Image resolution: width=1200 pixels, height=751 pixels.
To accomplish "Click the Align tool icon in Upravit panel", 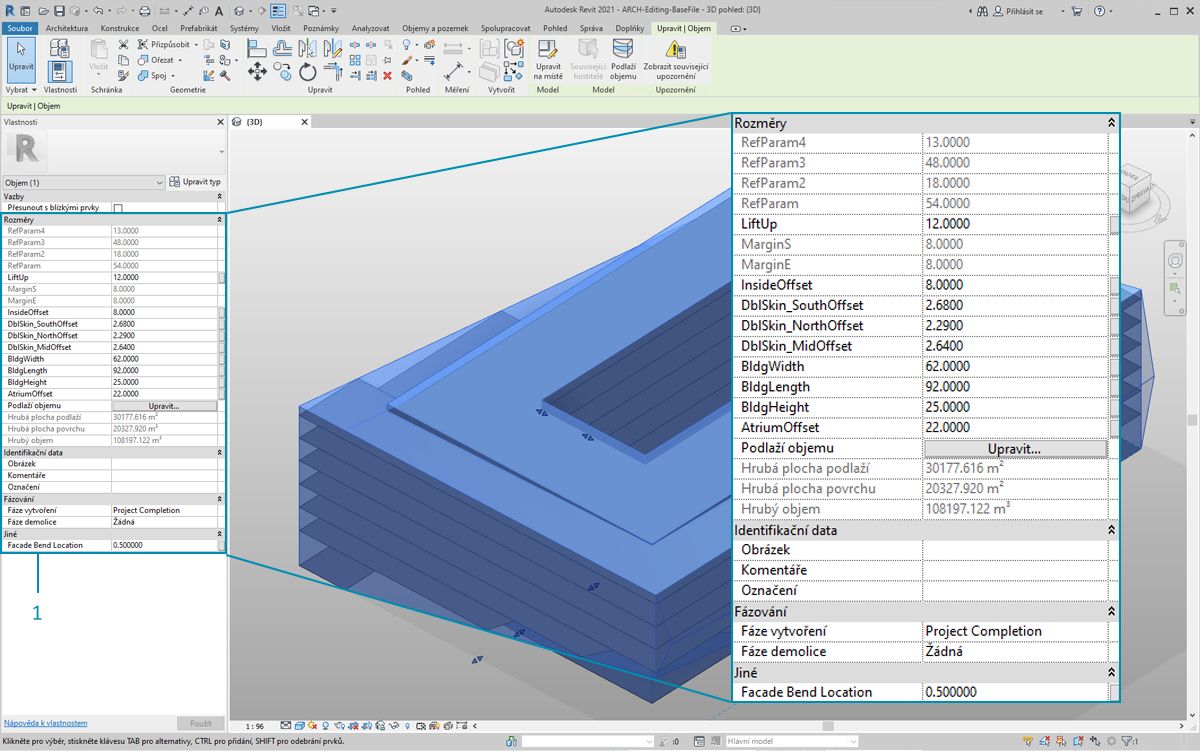I will pyautogui.click(x=257, y=48).
